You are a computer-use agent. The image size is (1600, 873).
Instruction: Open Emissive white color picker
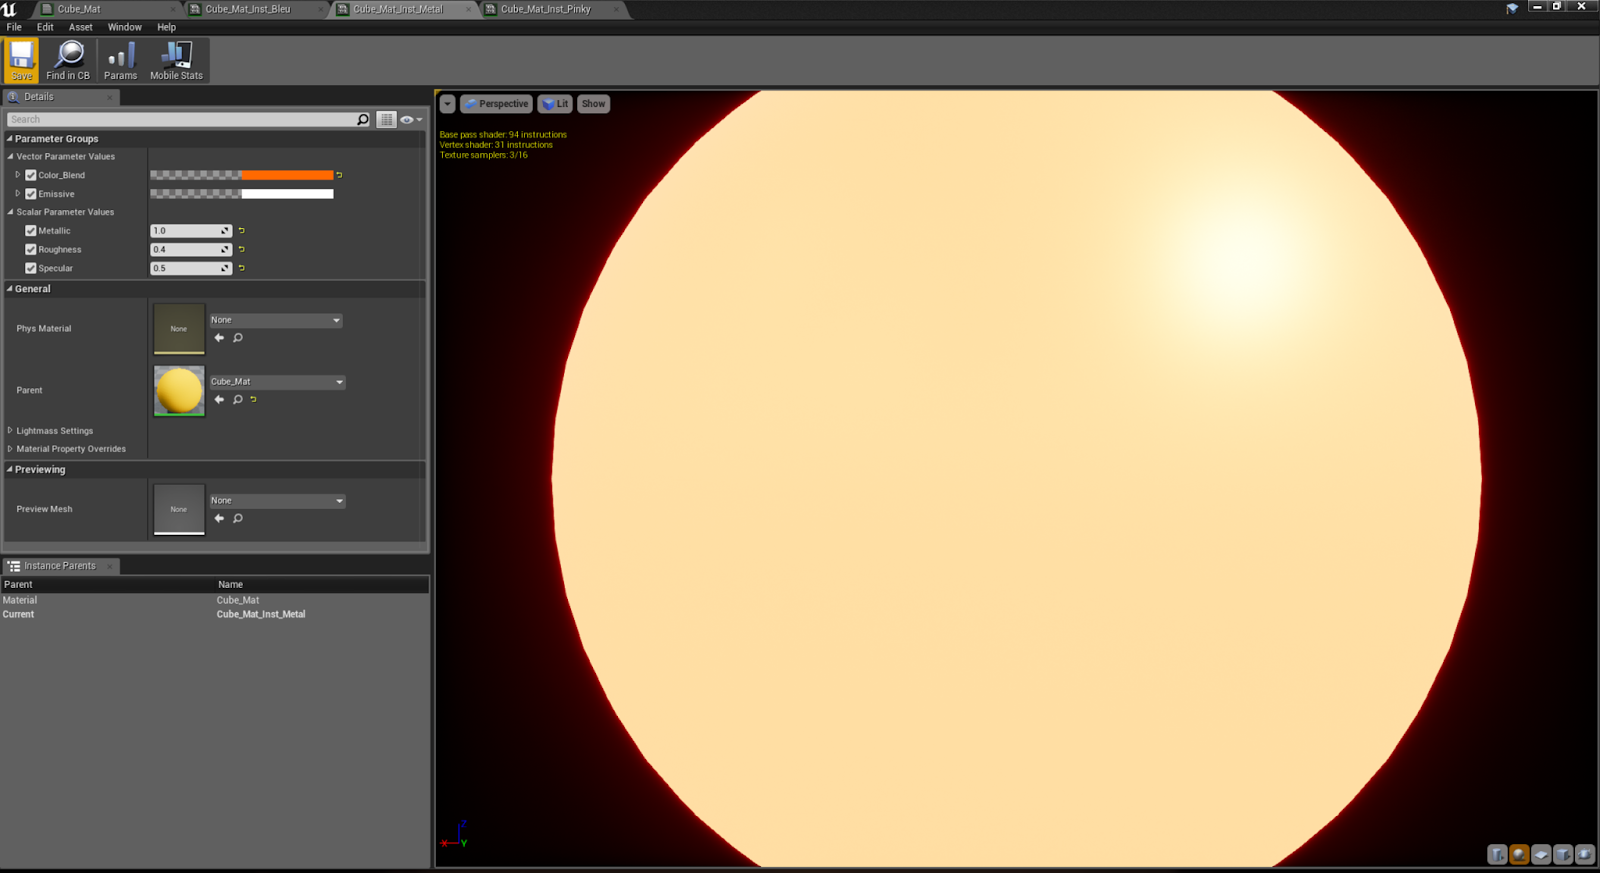242,194
